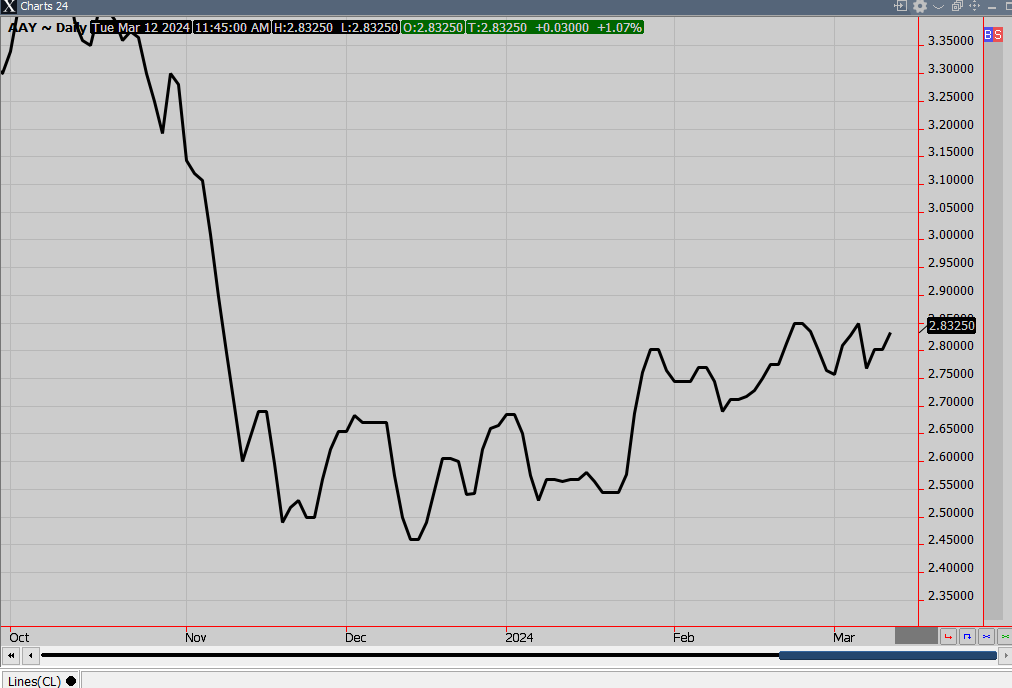The image size is (1012, 688).
Task: Click the Nov label on time axis
Action: 196,638
